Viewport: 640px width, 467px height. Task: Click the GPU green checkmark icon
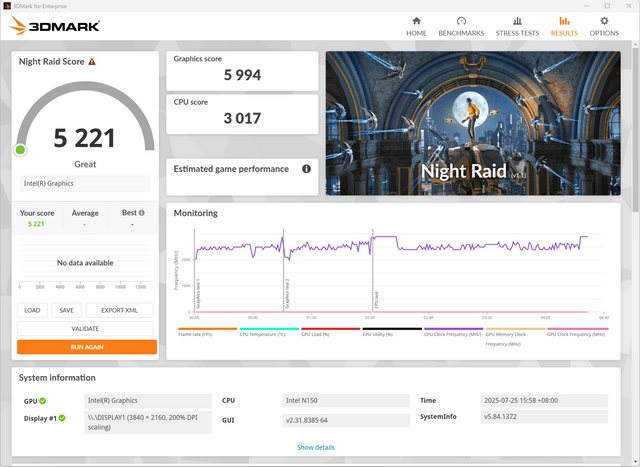click(42, 401)
